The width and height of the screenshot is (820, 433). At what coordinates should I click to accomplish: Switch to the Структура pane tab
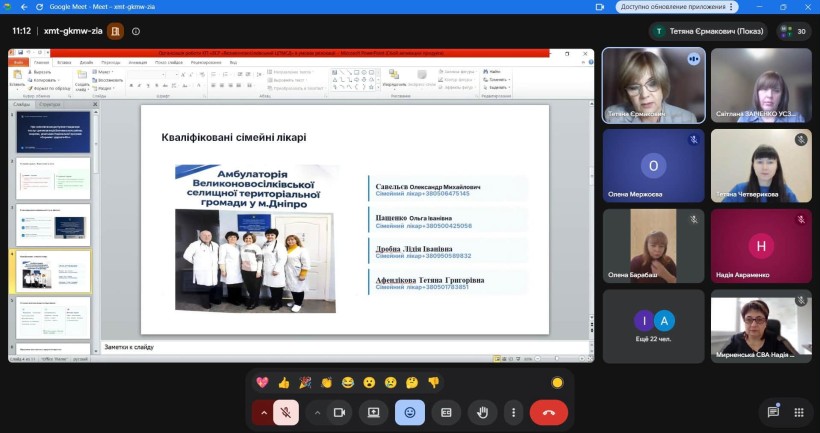[50, 104]
